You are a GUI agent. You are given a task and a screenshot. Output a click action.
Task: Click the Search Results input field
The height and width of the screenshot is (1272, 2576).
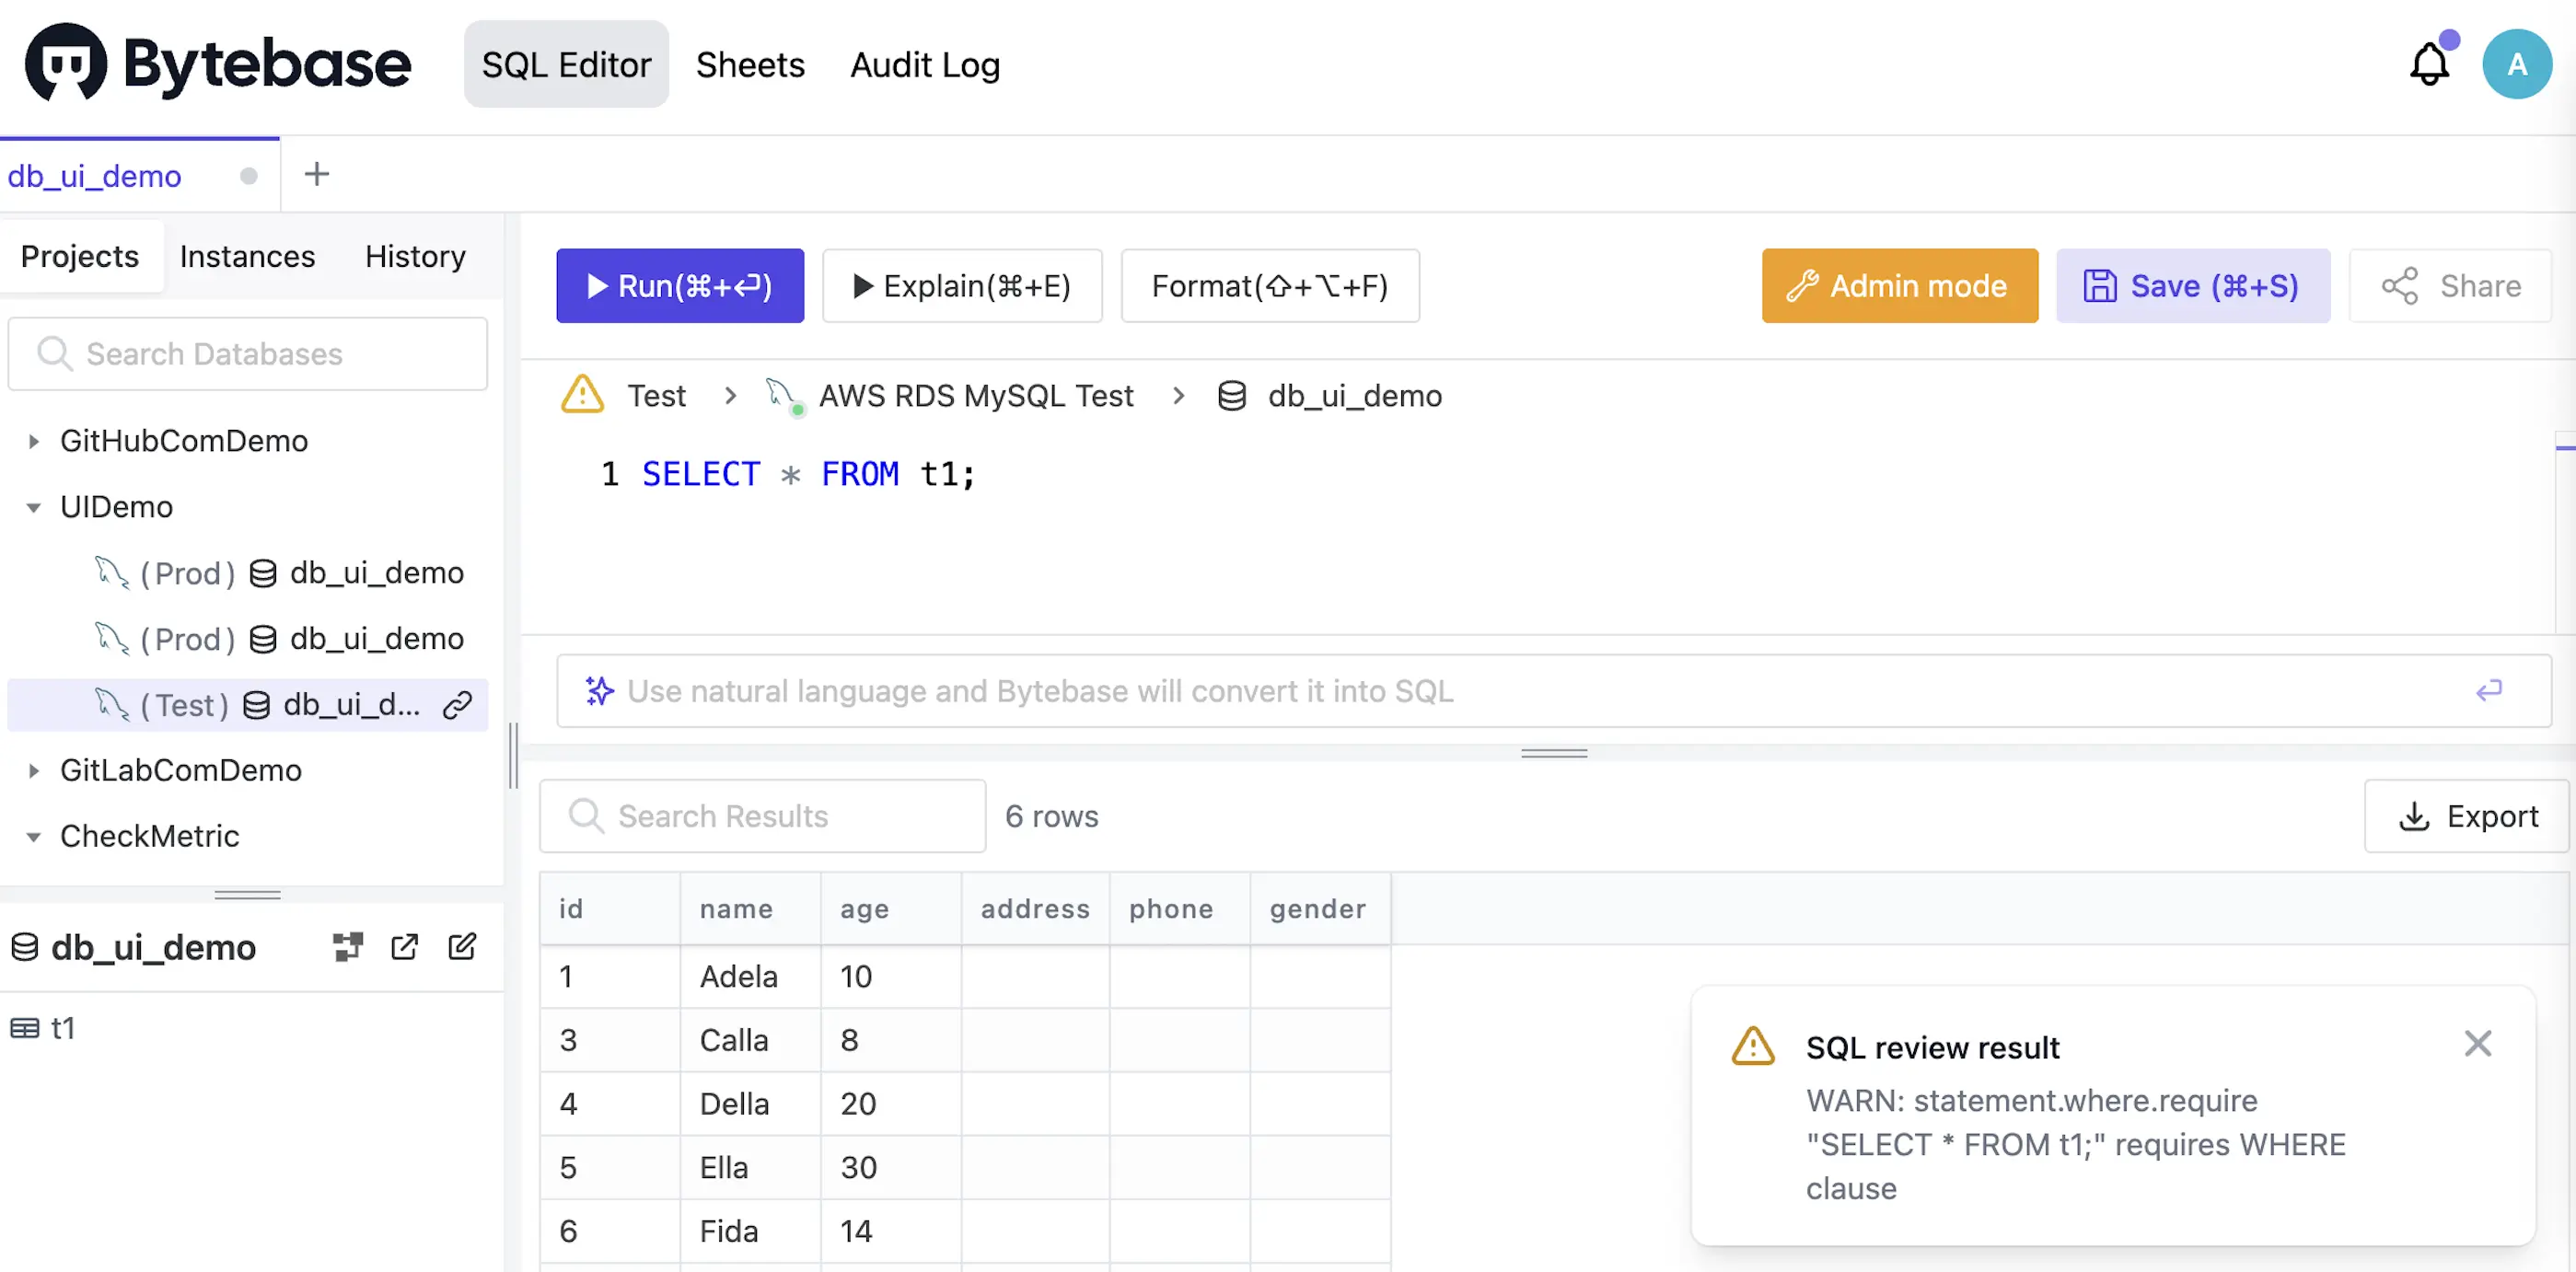(x=762, y=814)
